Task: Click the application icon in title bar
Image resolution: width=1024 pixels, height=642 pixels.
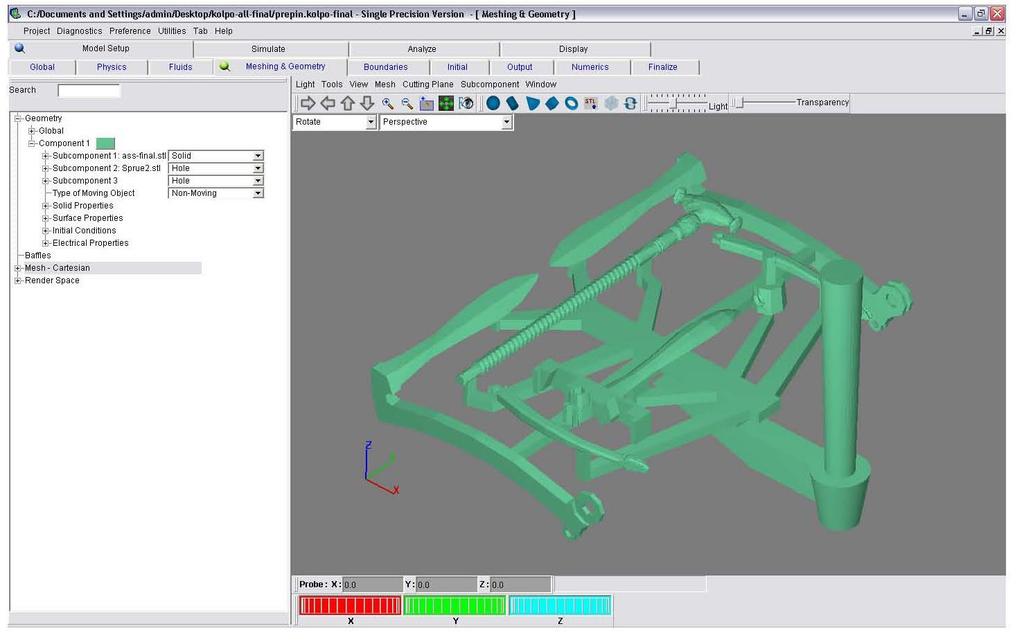Action: 16,13
